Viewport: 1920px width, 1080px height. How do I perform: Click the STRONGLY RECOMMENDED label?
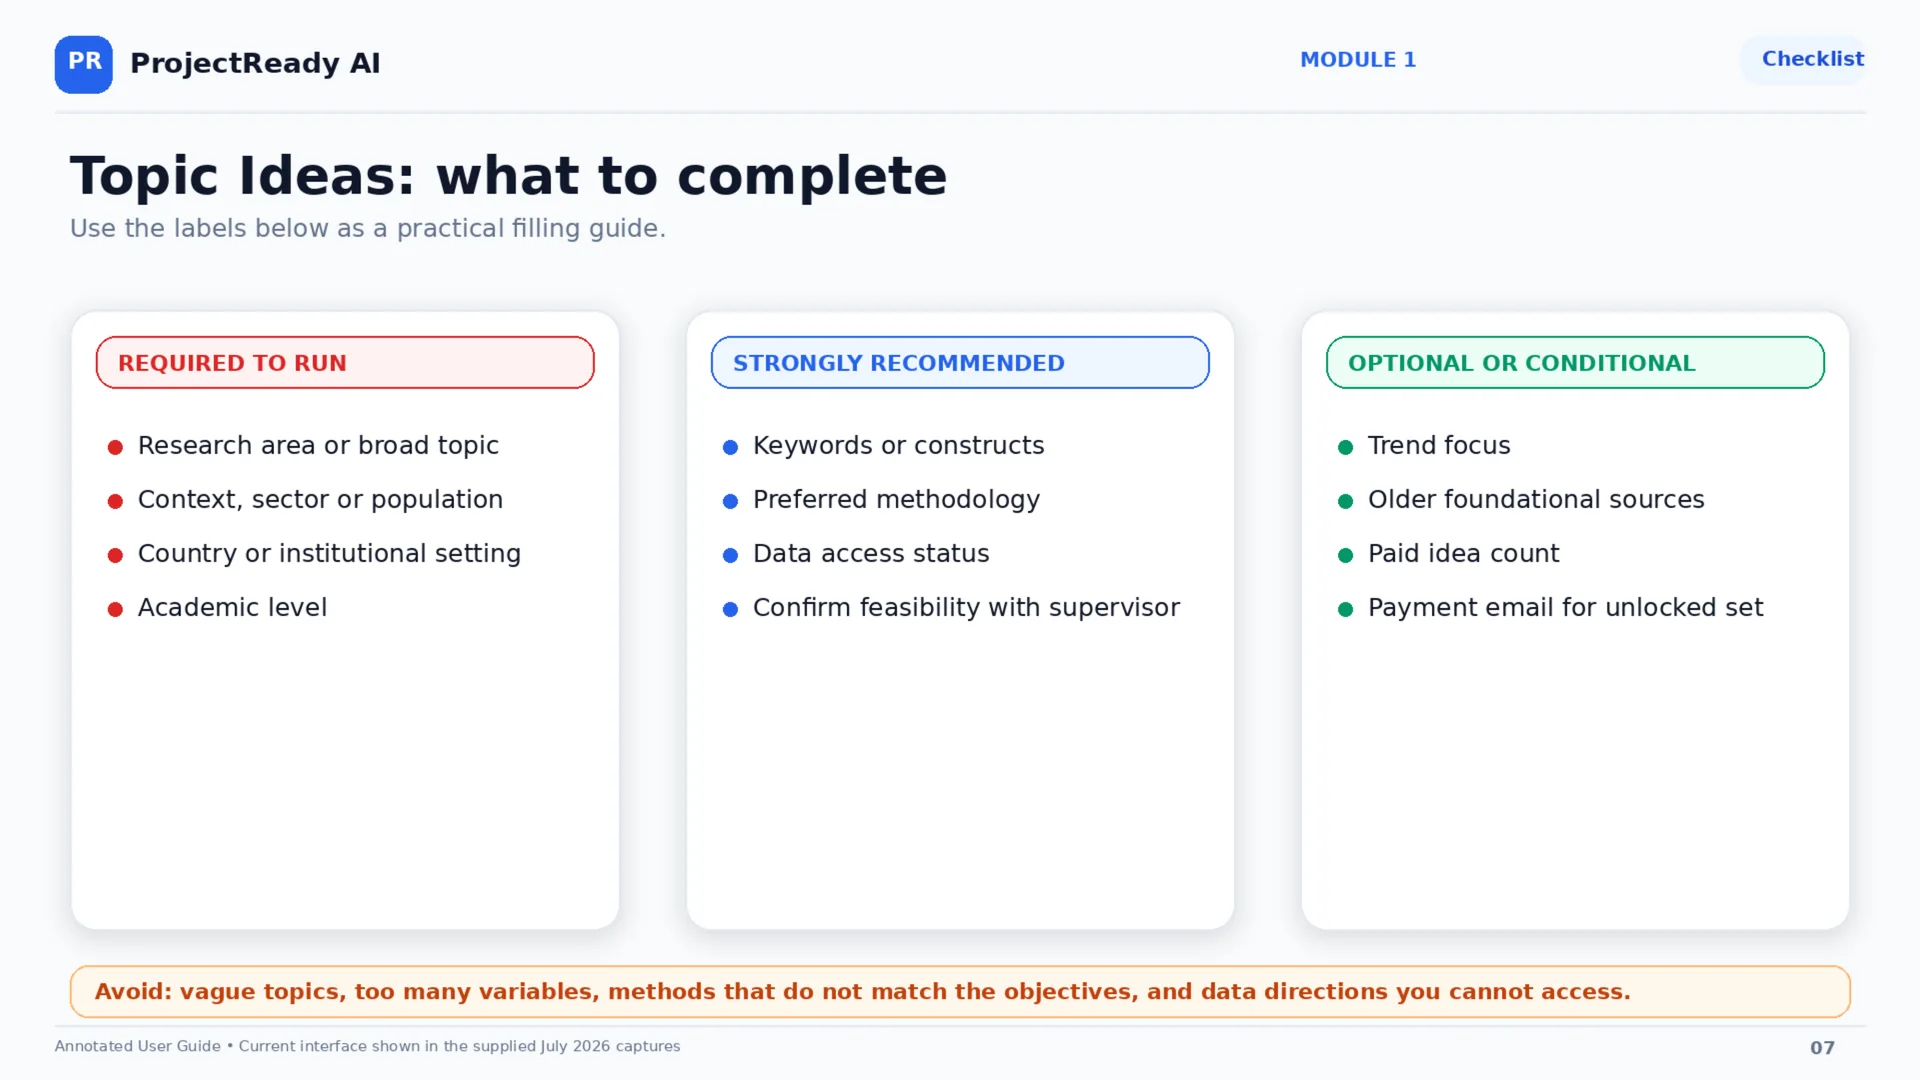coord(960,363)
